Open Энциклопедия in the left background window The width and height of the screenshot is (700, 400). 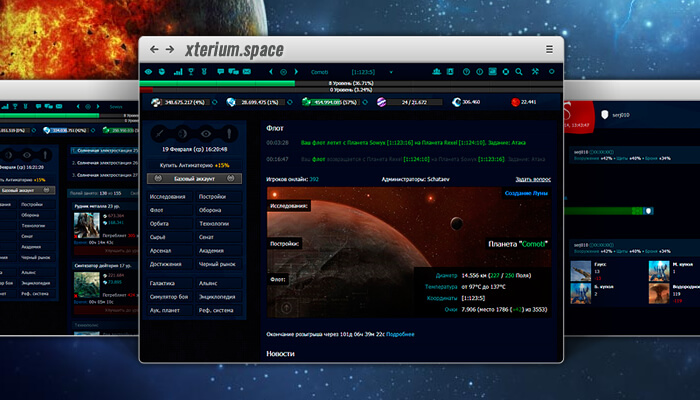(35, 283)
